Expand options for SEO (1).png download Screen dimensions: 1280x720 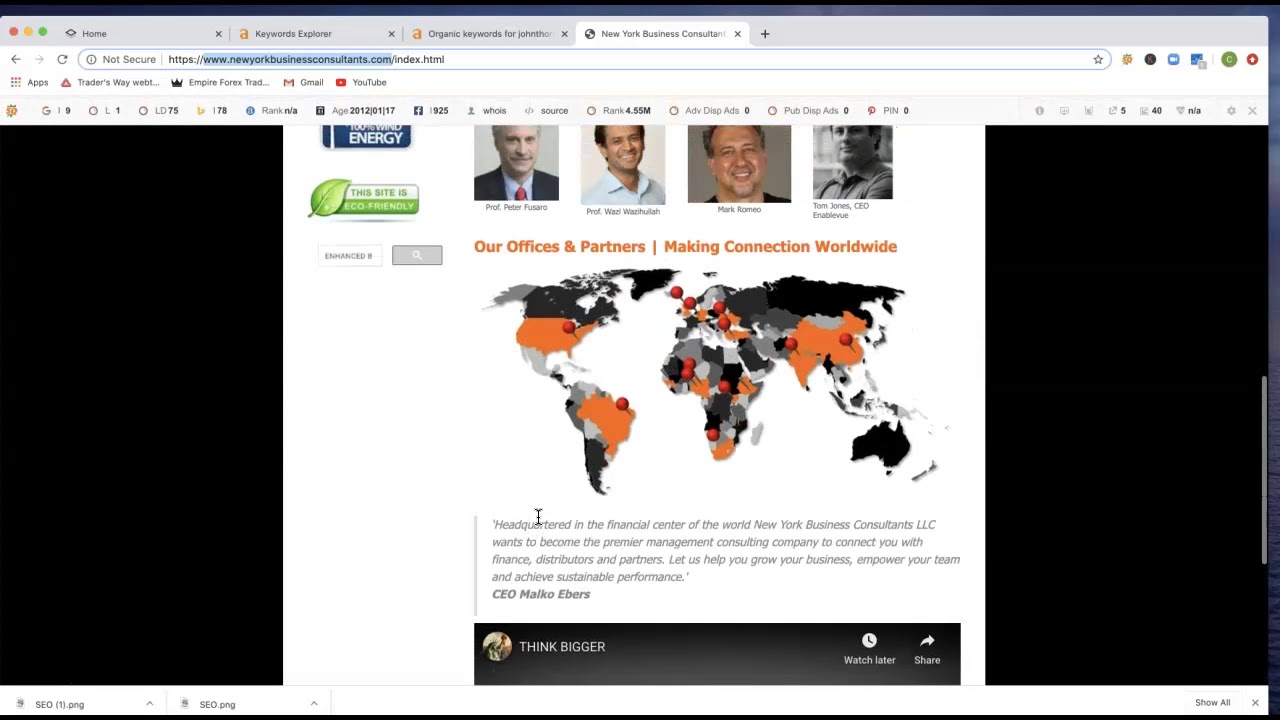point(150,704)
